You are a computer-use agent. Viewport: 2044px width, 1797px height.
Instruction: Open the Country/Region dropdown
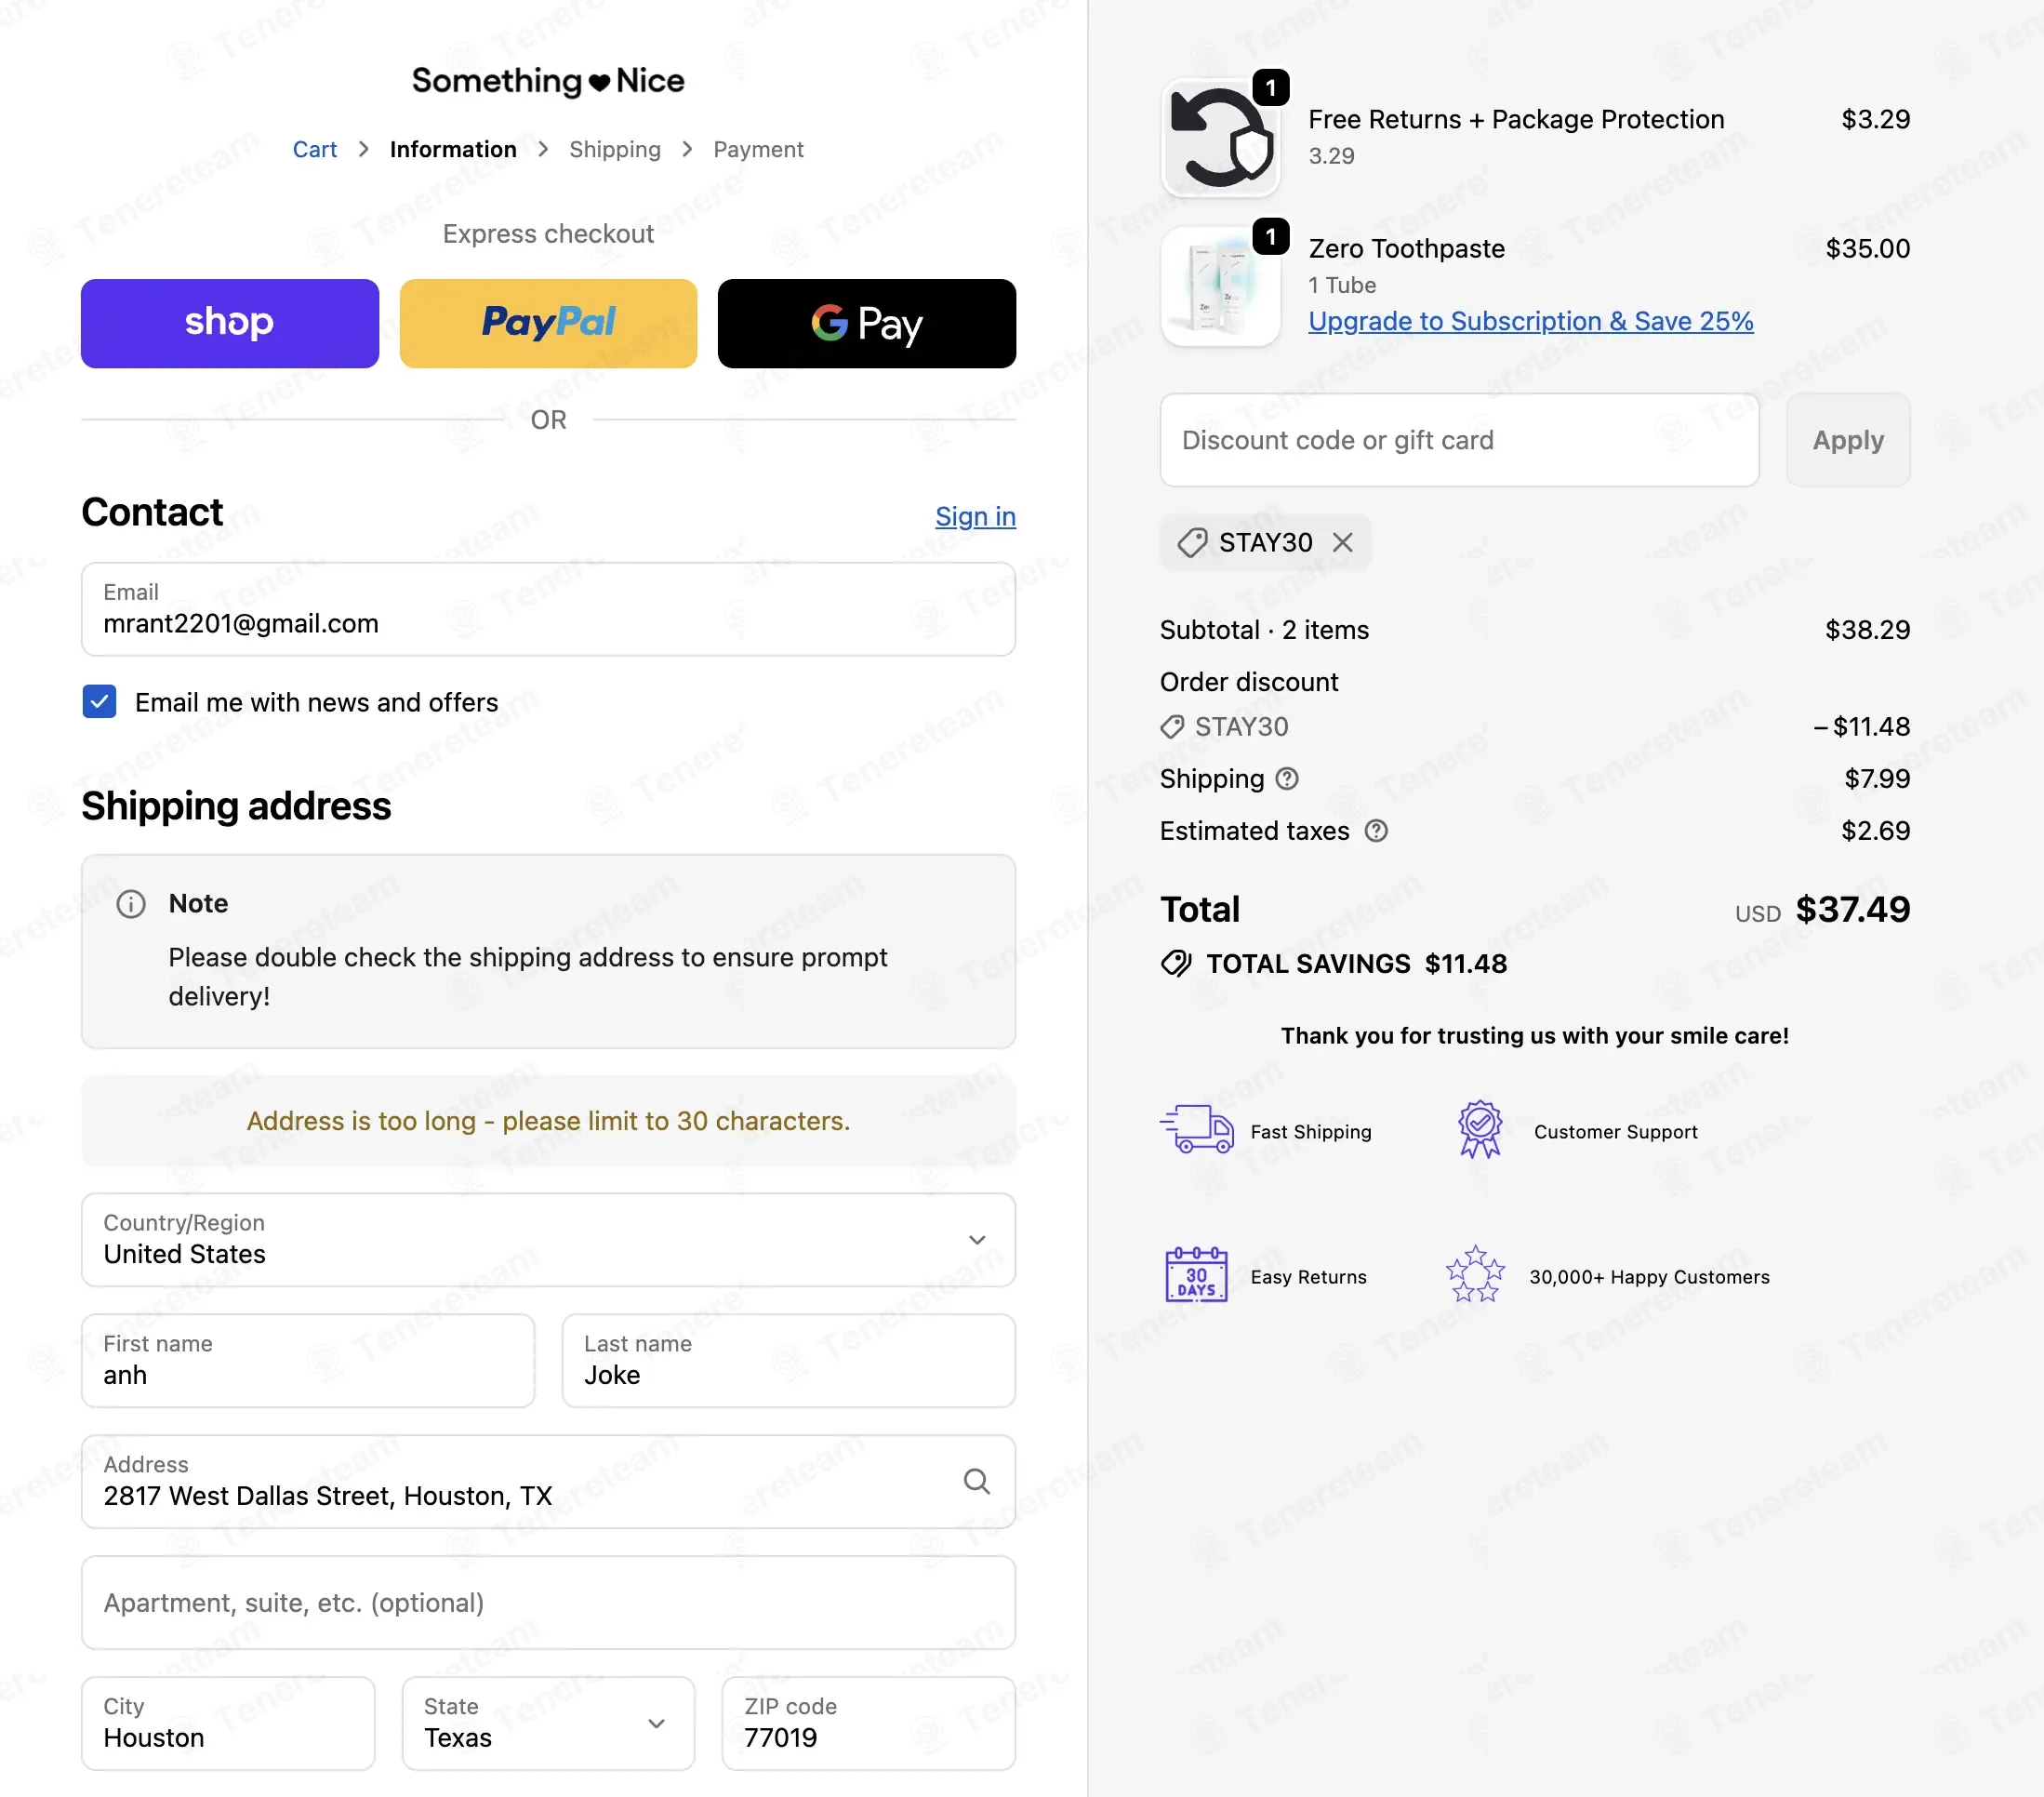coord(548,1240)
